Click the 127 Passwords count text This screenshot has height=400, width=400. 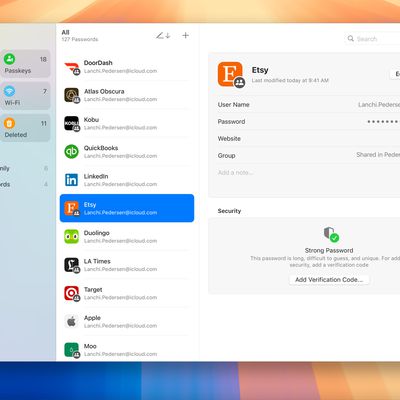80,39
